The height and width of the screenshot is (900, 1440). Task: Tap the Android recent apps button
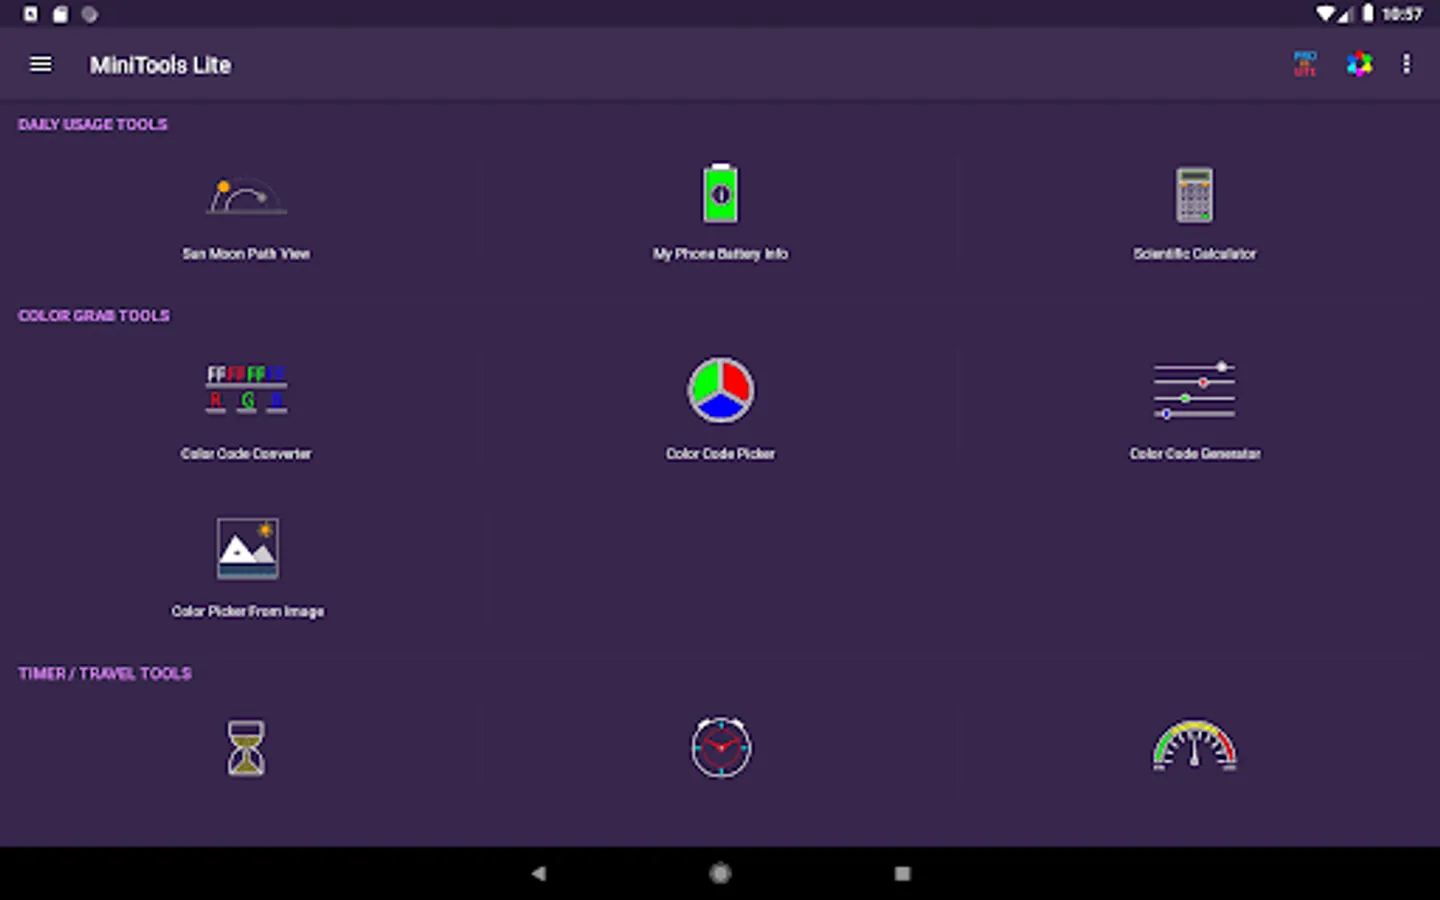902,873
